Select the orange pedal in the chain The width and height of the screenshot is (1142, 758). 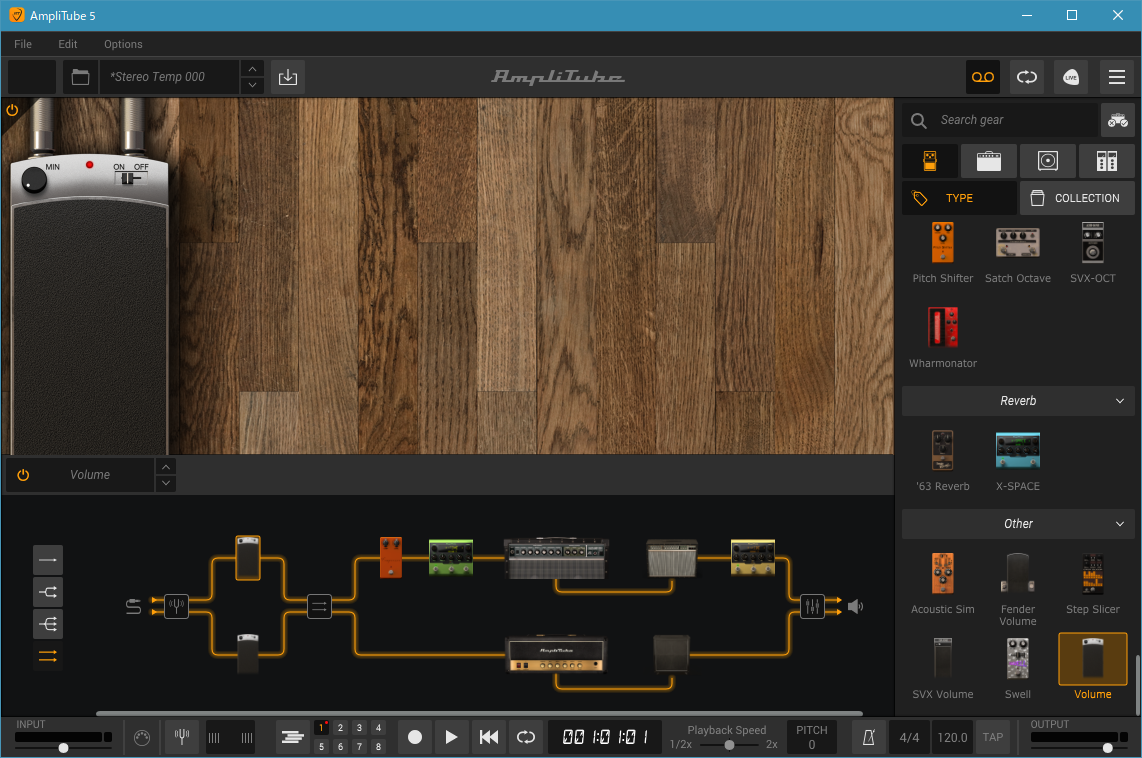click(x=391, y=557)
